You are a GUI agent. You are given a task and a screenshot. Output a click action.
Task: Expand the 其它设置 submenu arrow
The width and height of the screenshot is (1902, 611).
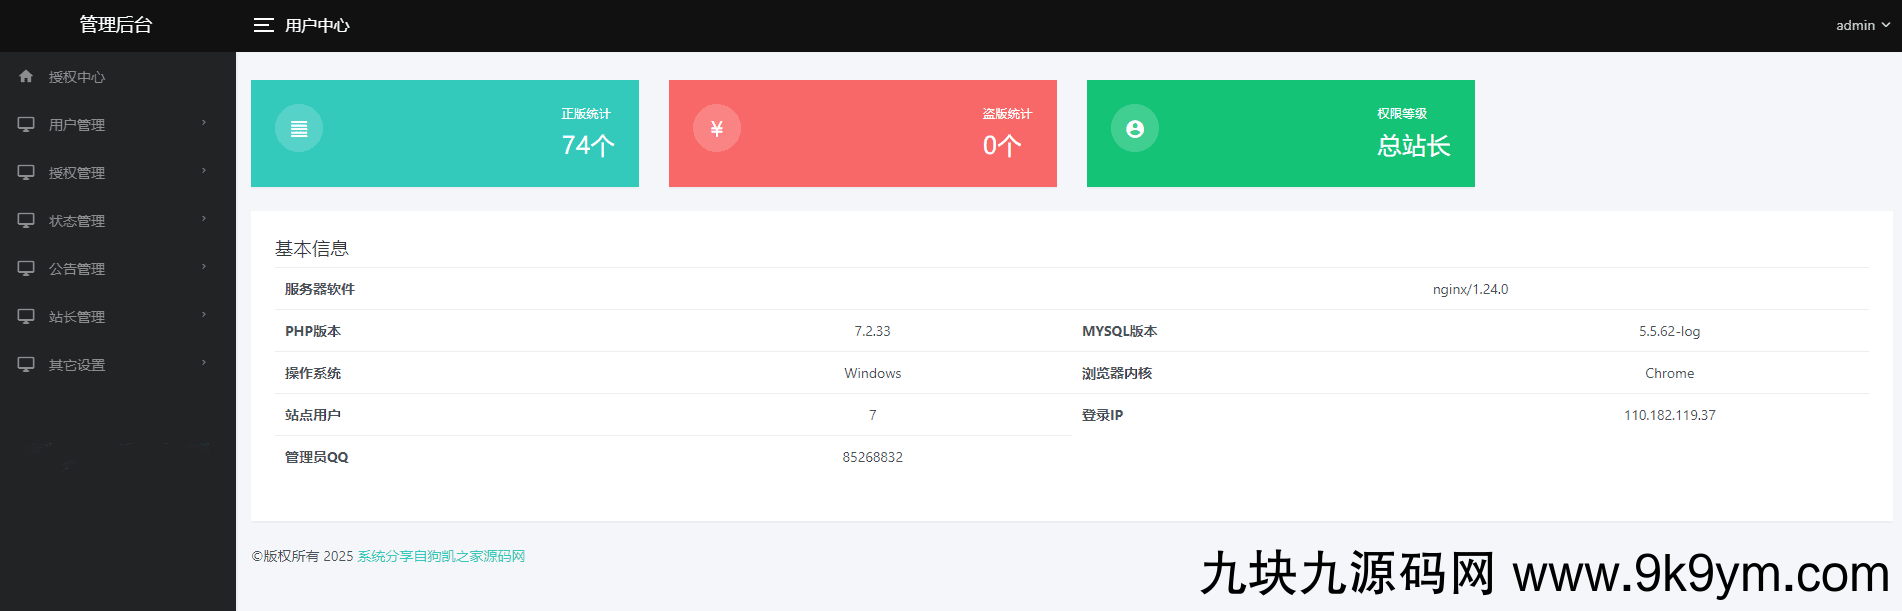[x=204, y=363]
